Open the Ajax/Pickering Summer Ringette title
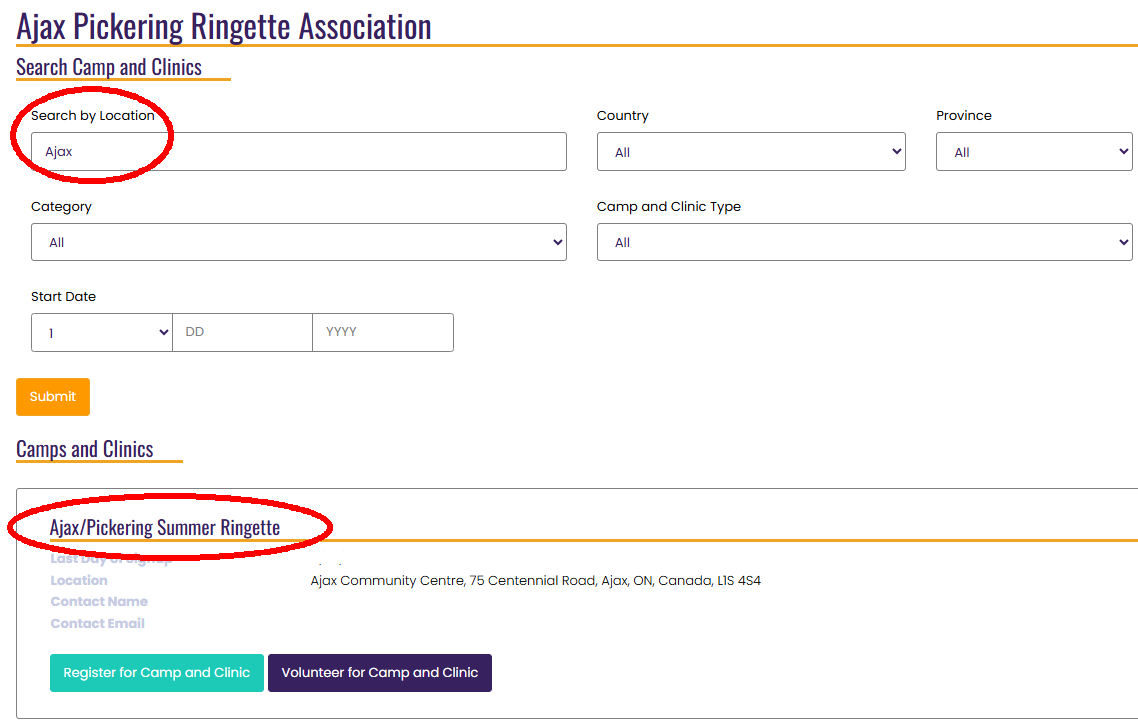This screenshot has height=727, width=1138. pyautogui.click(x=165, y=527)
